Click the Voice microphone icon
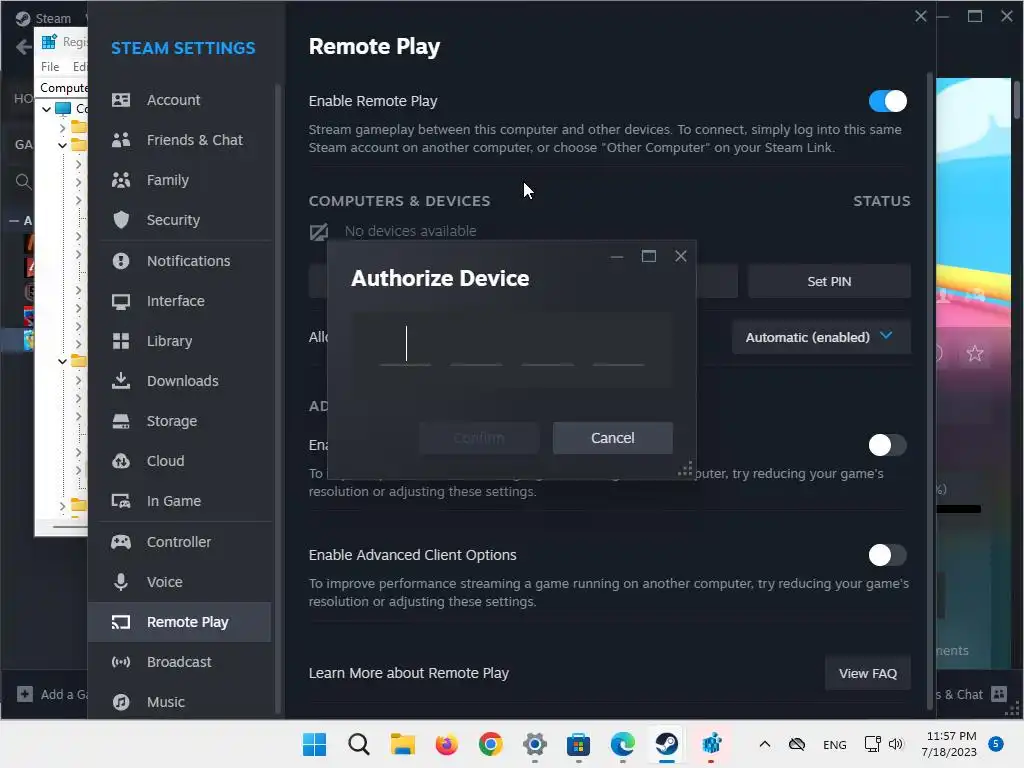This screenshot has height=768, width=1024. pos(121,582)
